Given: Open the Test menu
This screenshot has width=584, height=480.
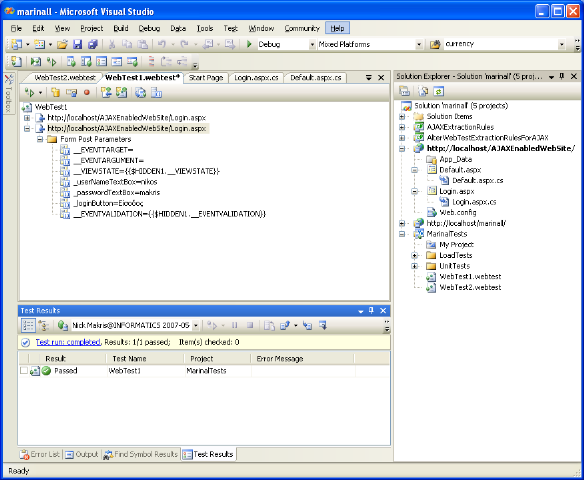Looking at the screenshot, I should click(x=231, y=28).
